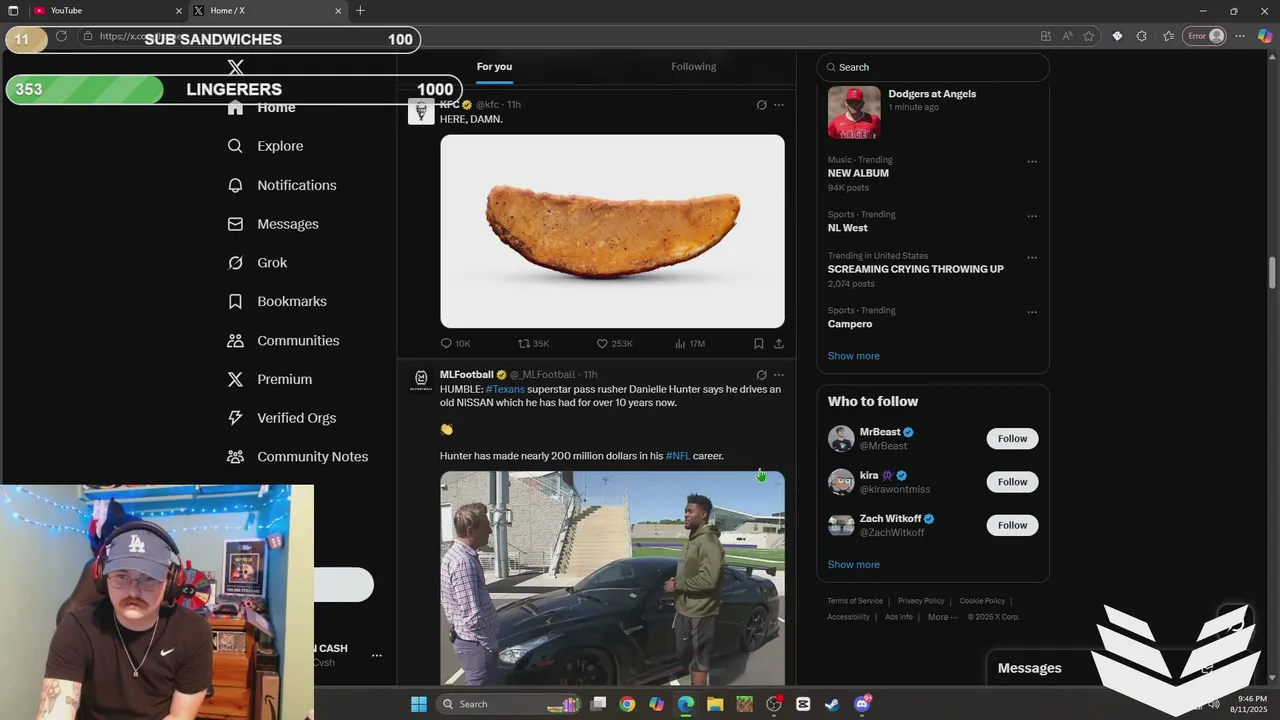
Task: Open Edge tab actions menu
Action: (13, 11)
